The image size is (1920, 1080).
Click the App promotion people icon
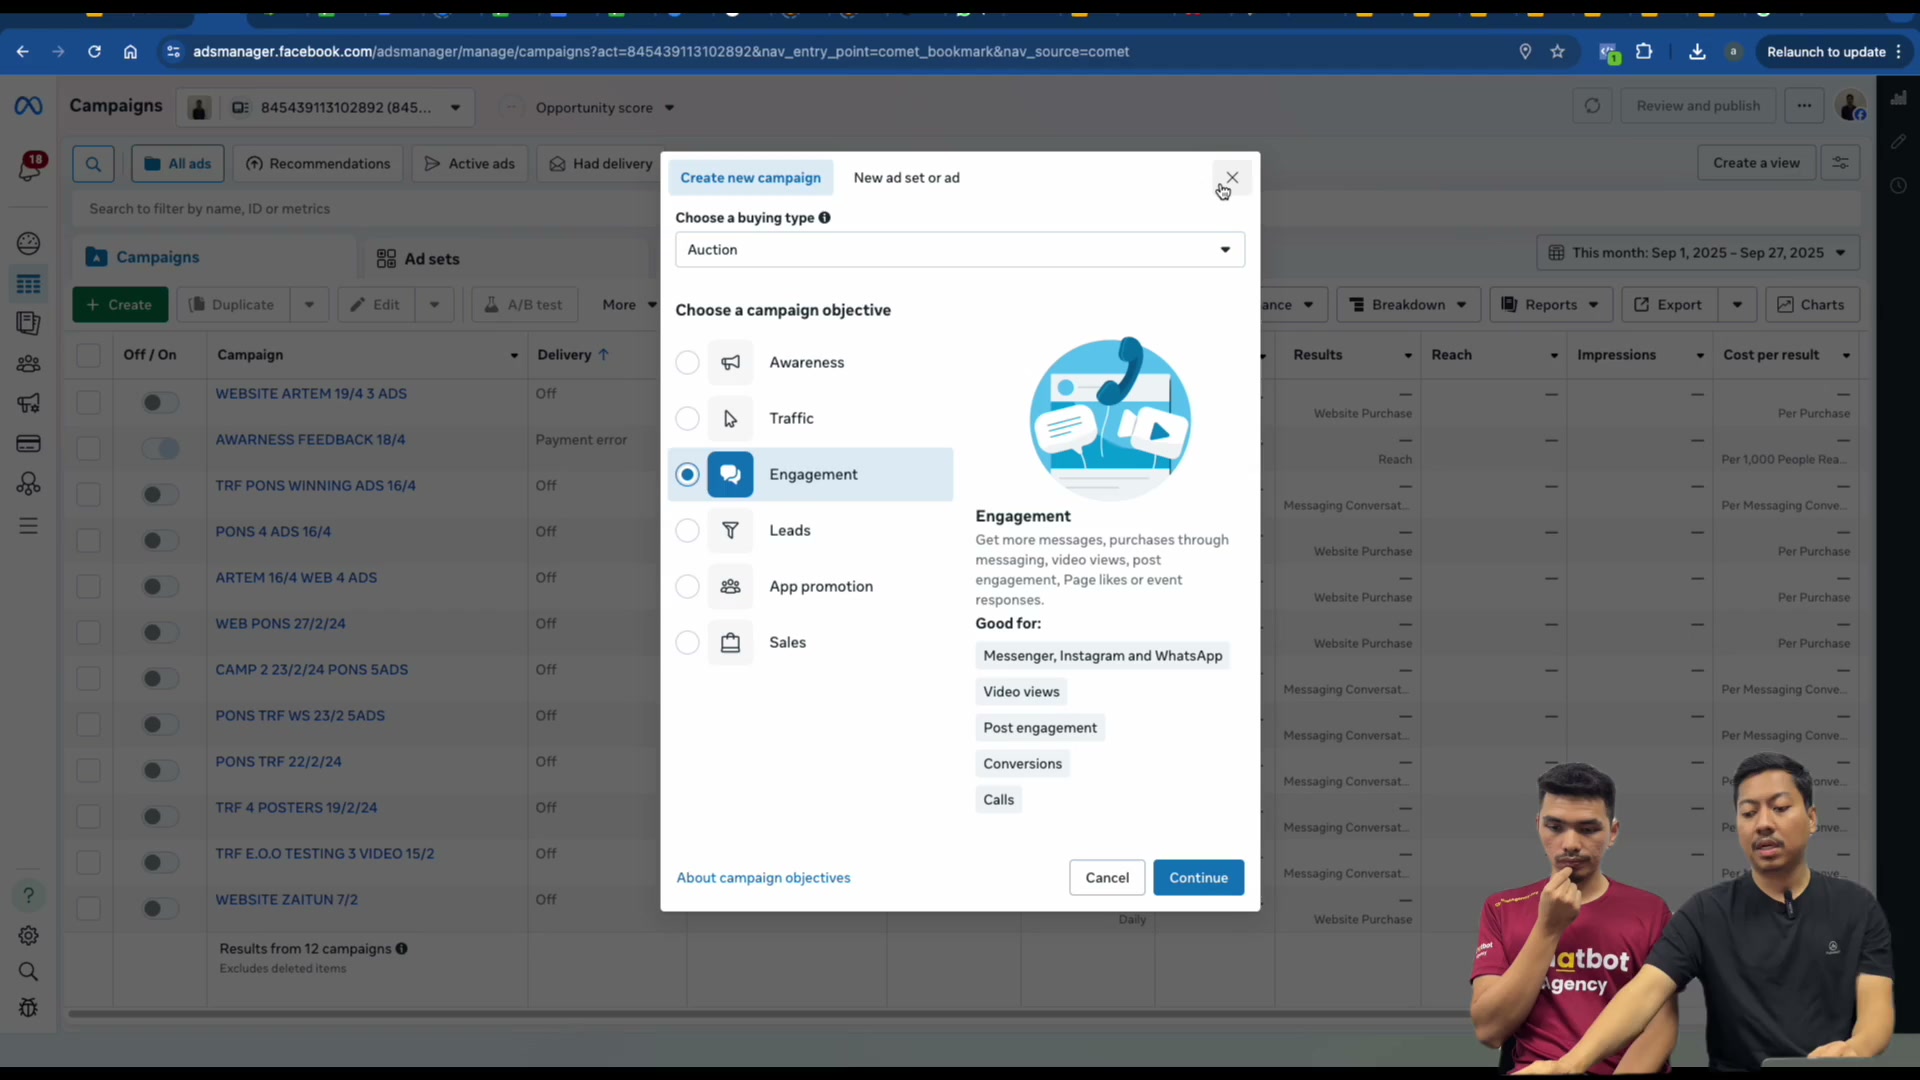(730, 587)
